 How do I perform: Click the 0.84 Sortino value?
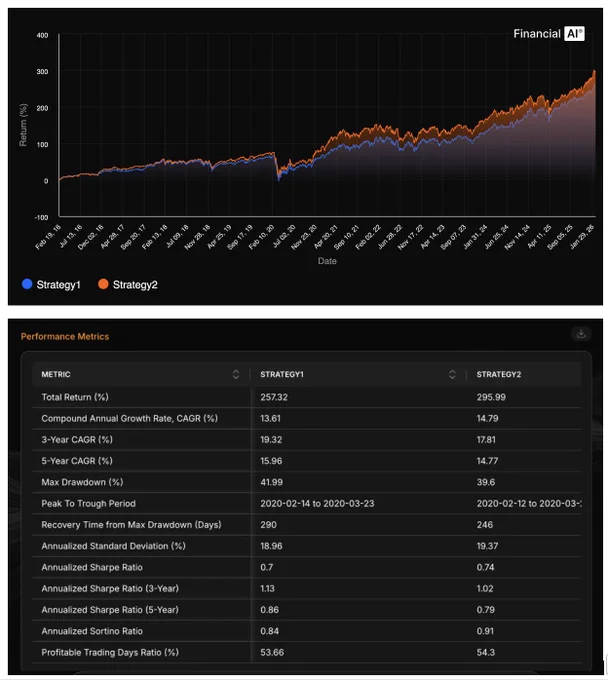[269, 631]
